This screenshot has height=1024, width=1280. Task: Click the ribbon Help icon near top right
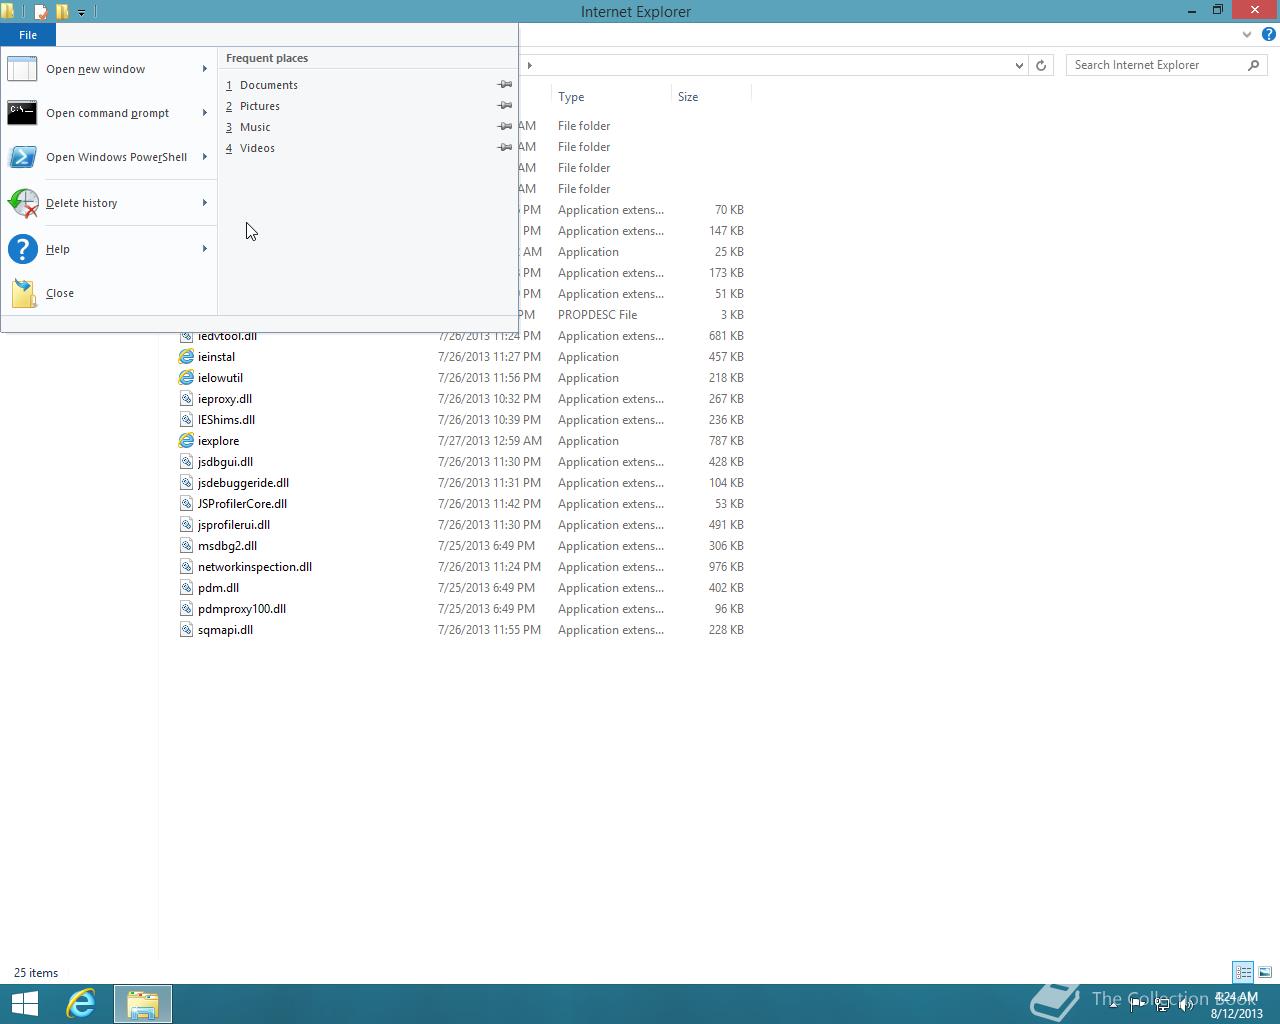click(1267, 35)
